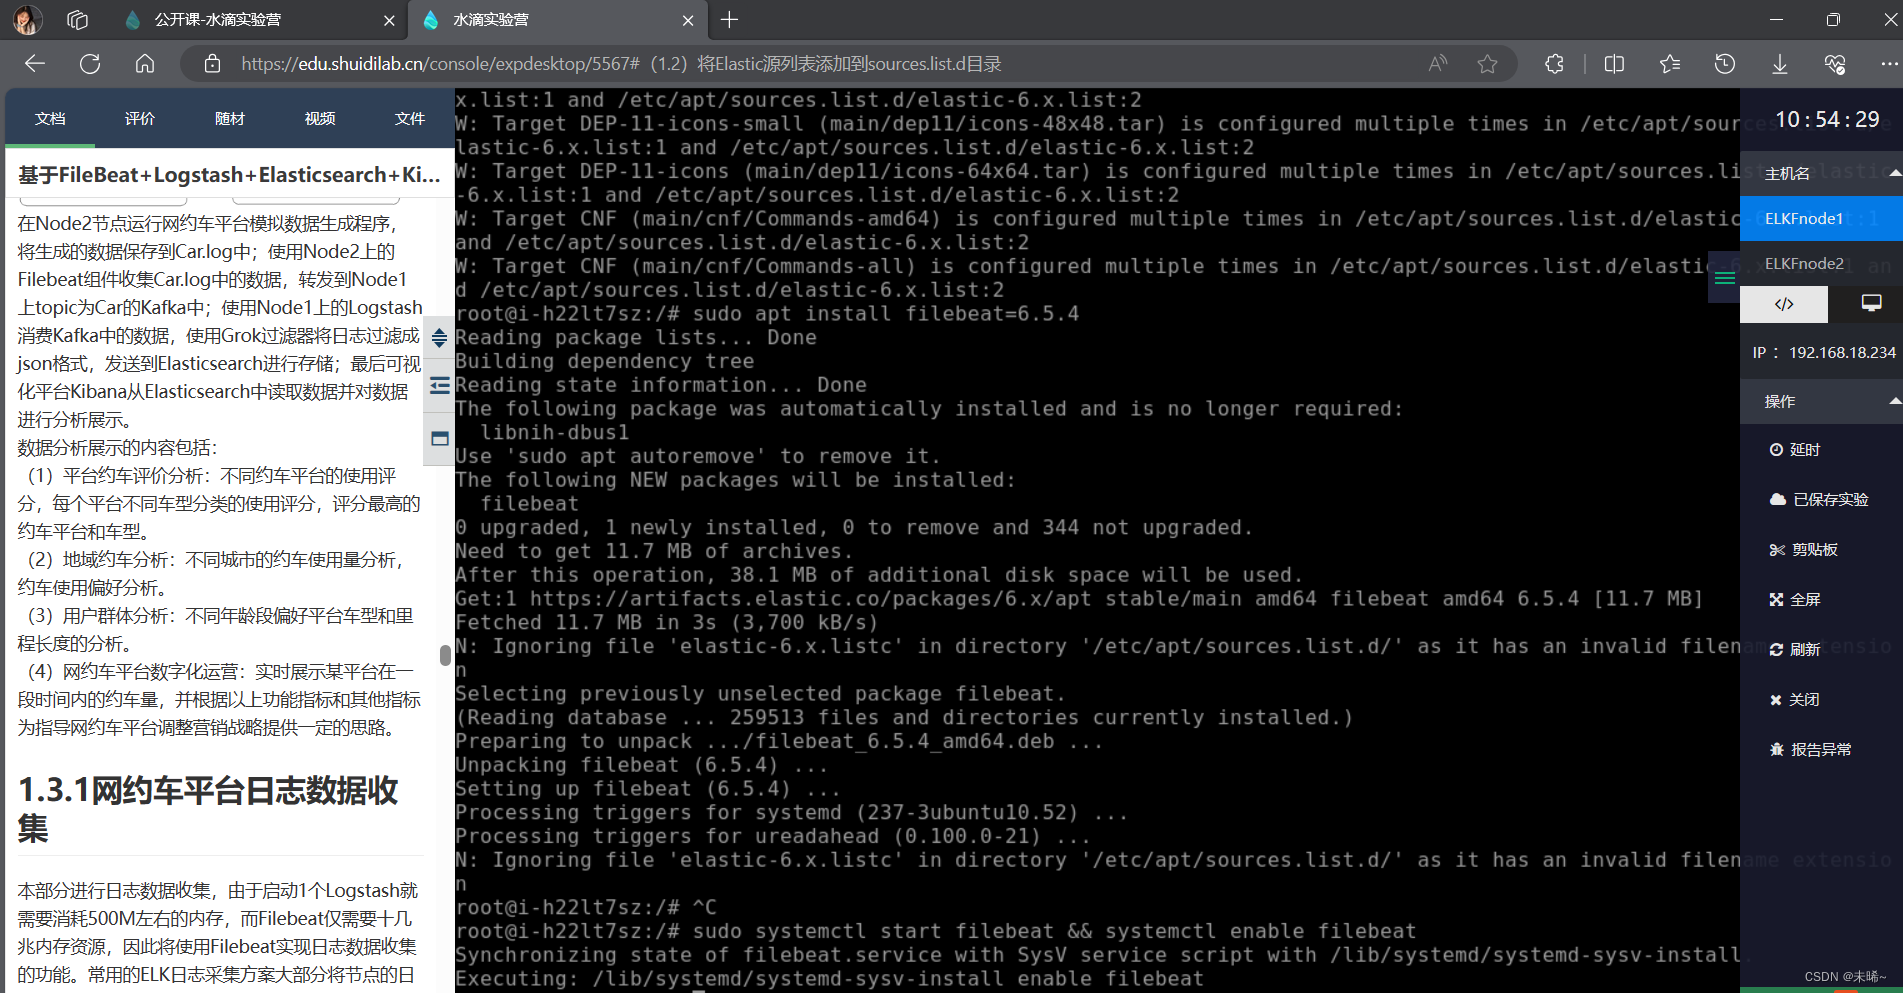The image size is (1903, 993).
Task: Select the 评价 tab
Action: (140, 118)
